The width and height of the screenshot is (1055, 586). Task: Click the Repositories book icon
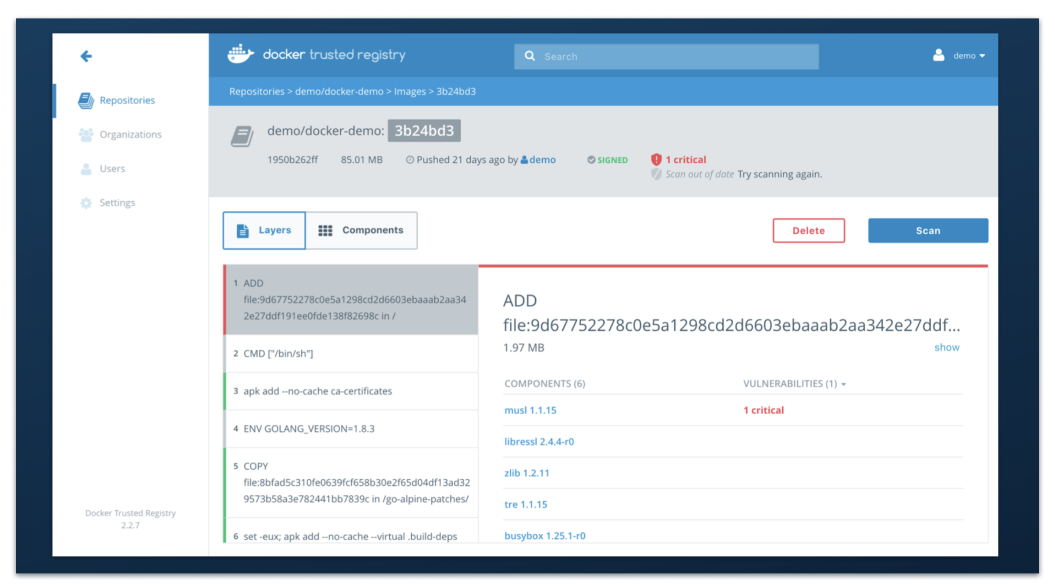85,101
